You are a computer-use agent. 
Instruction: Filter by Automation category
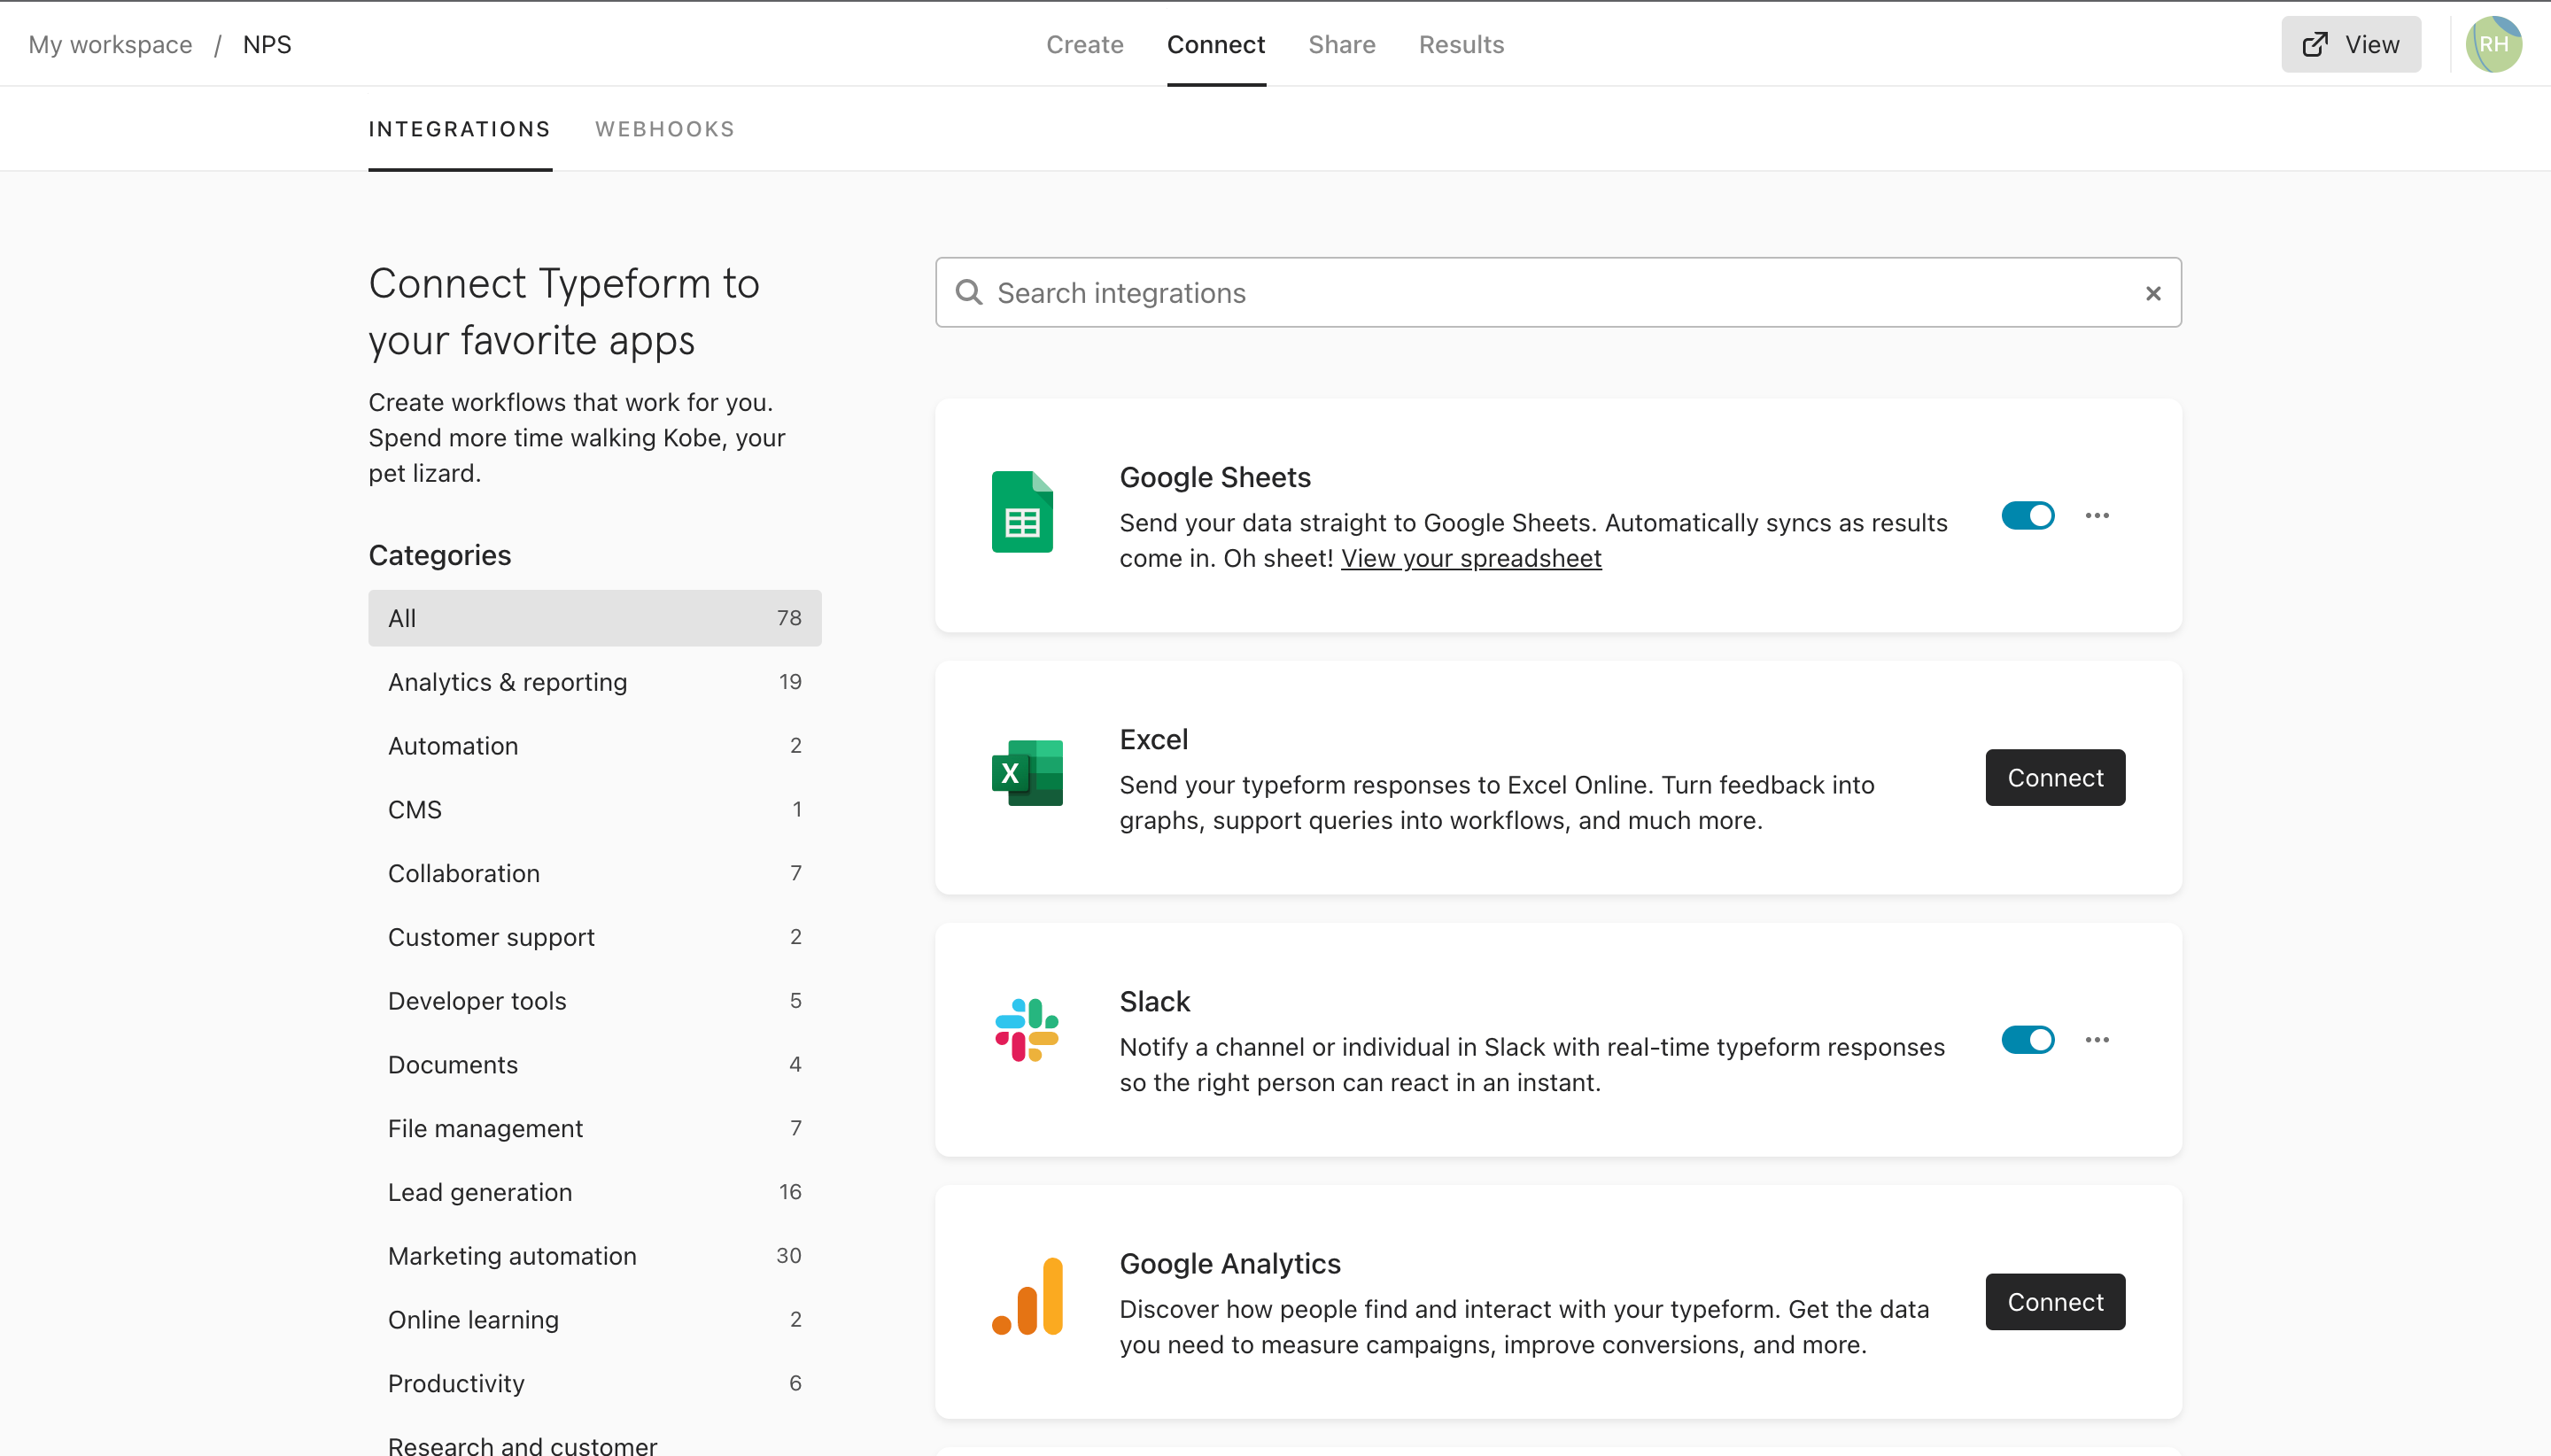[x=594, y=745]
